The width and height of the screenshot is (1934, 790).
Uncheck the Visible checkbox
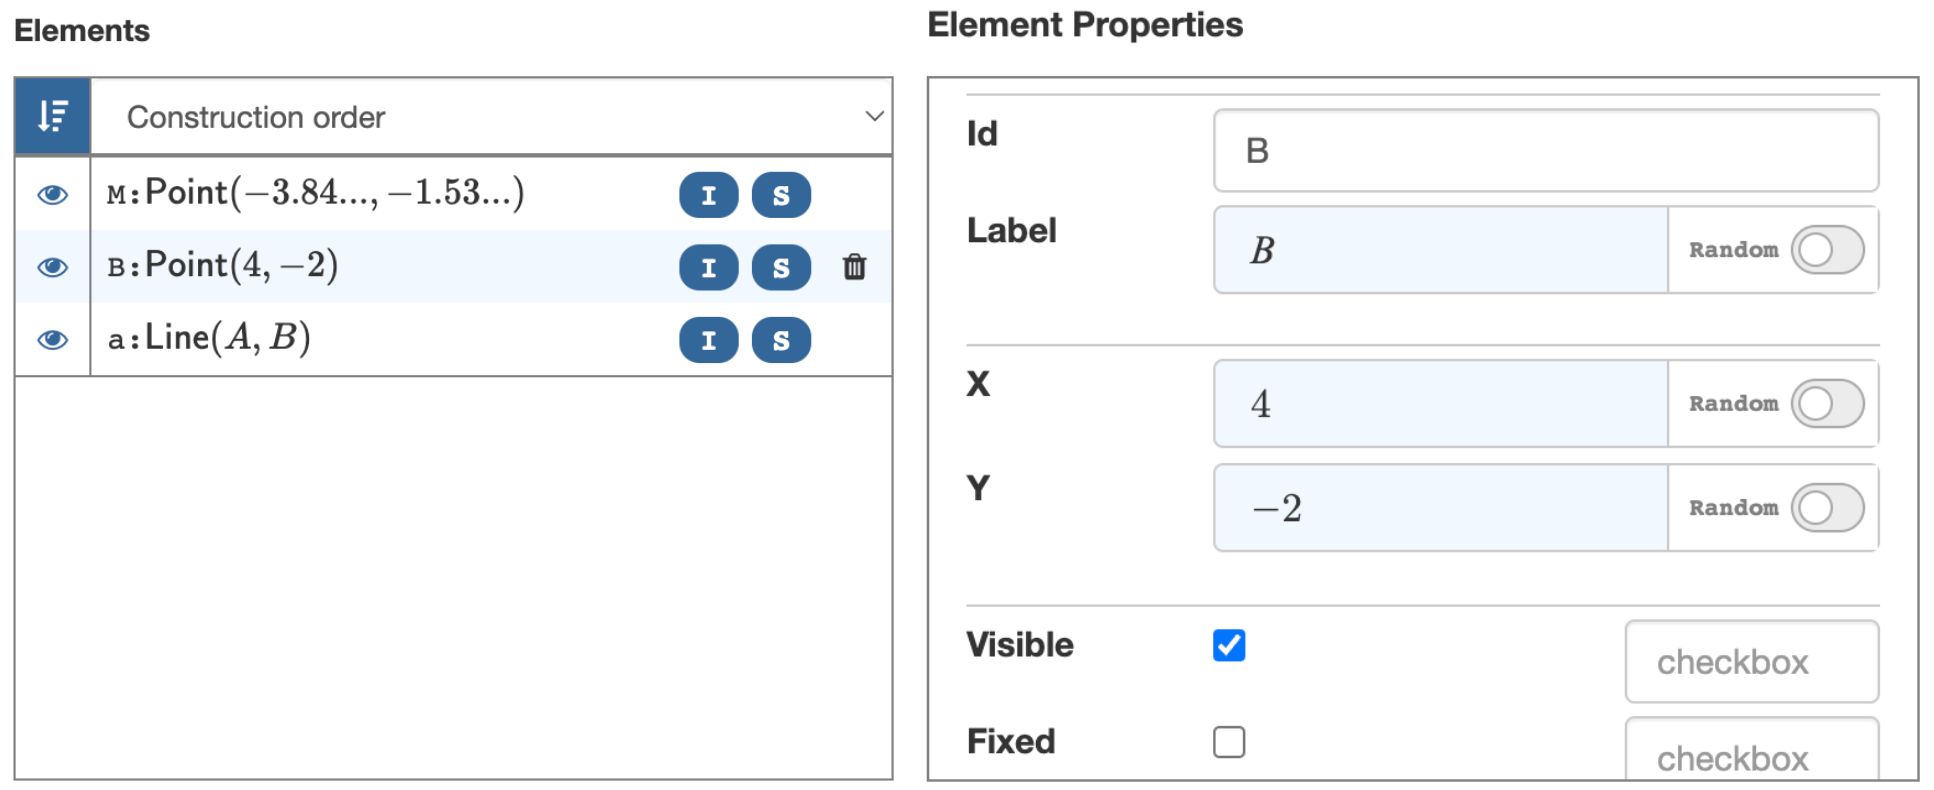[x=1229, y=646]
